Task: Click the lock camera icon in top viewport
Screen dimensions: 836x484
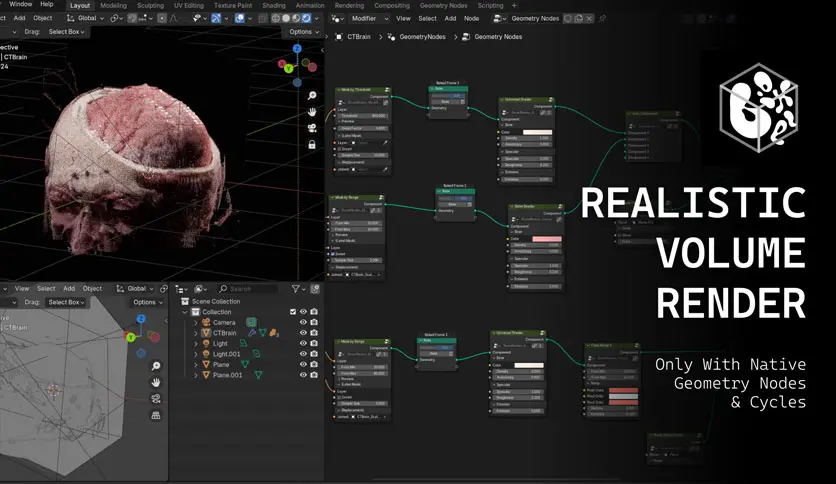Action: [x=312, y=144]
